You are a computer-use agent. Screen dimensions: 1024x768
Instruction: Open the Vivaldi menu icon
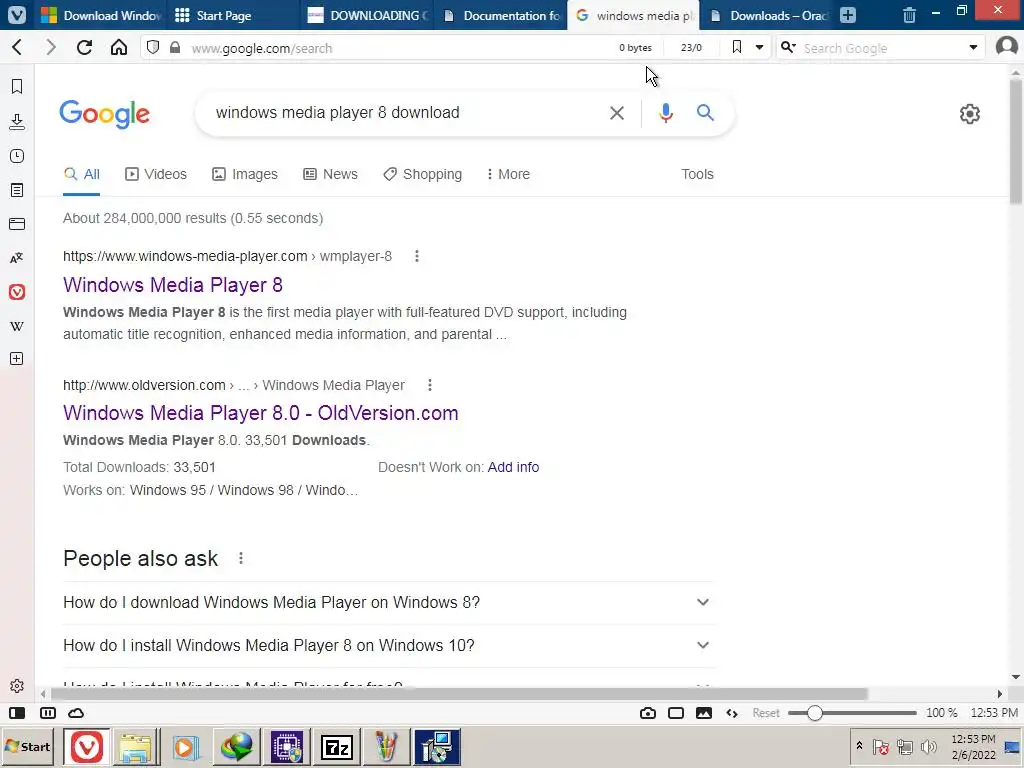pos(16,14)
